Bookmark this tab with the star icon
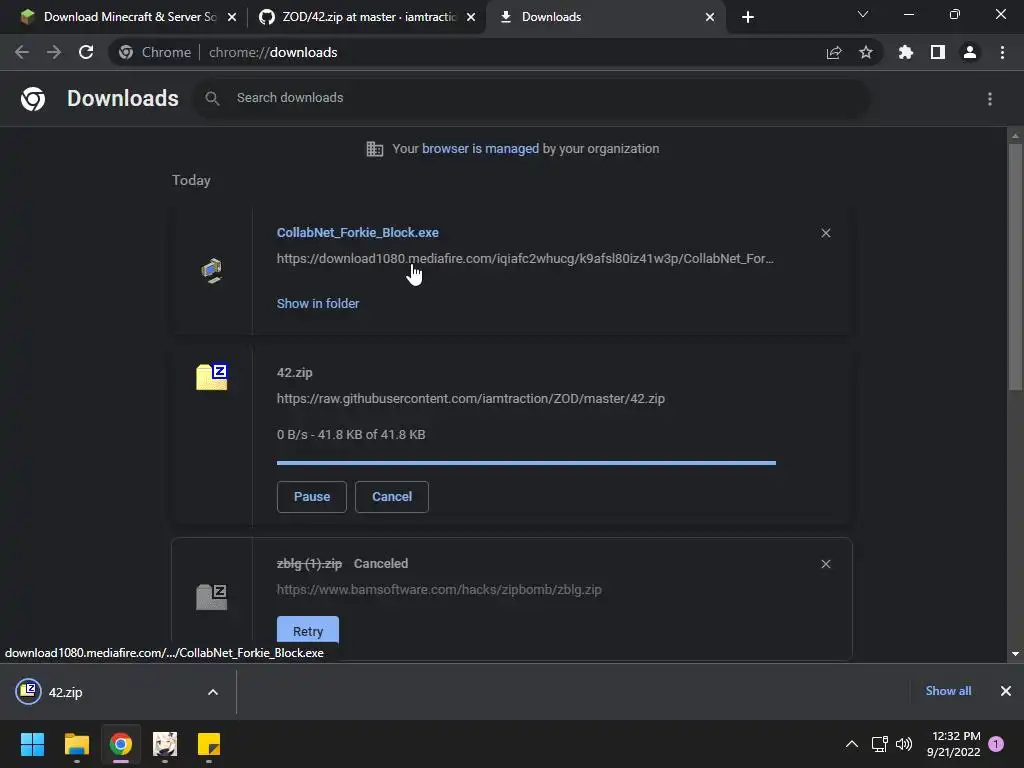Viewport: 1024px width, 768px height. [x=866, y=52]
